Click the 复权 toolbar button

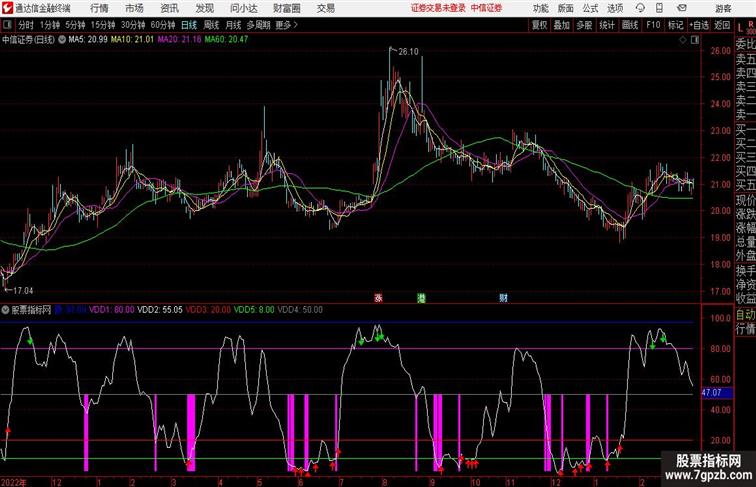(x=539, y=25)
